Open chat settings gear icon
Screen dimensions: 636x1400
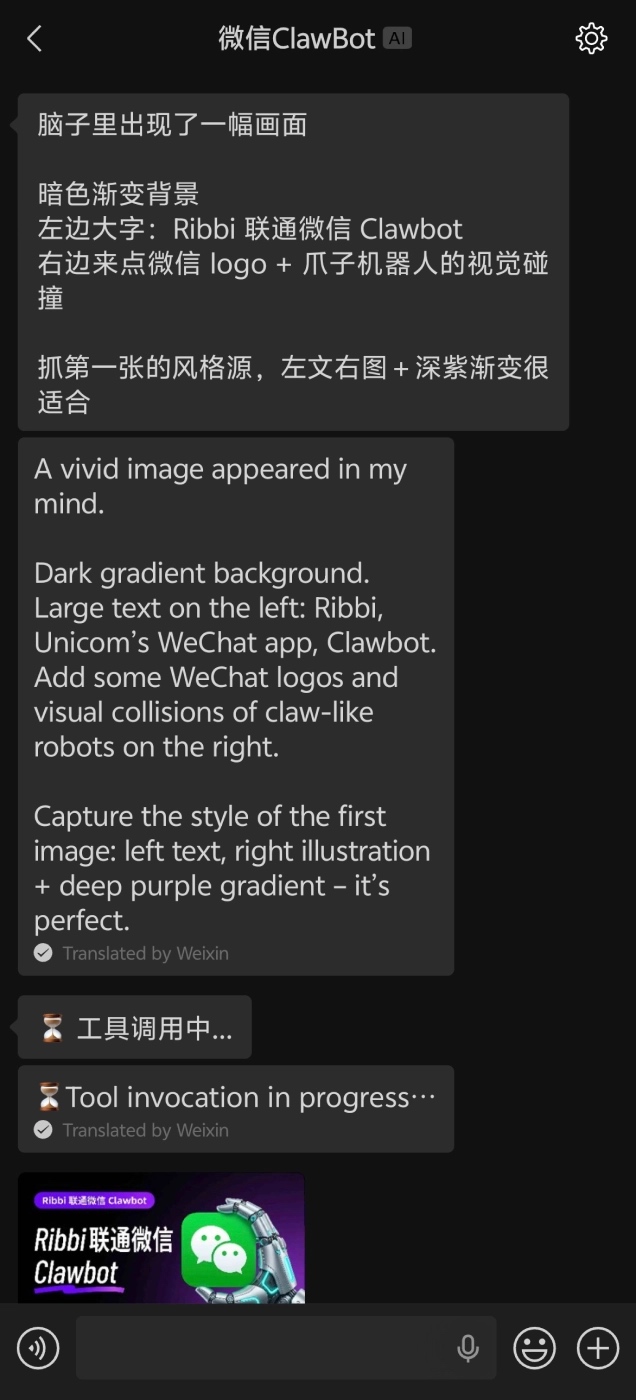591,39
